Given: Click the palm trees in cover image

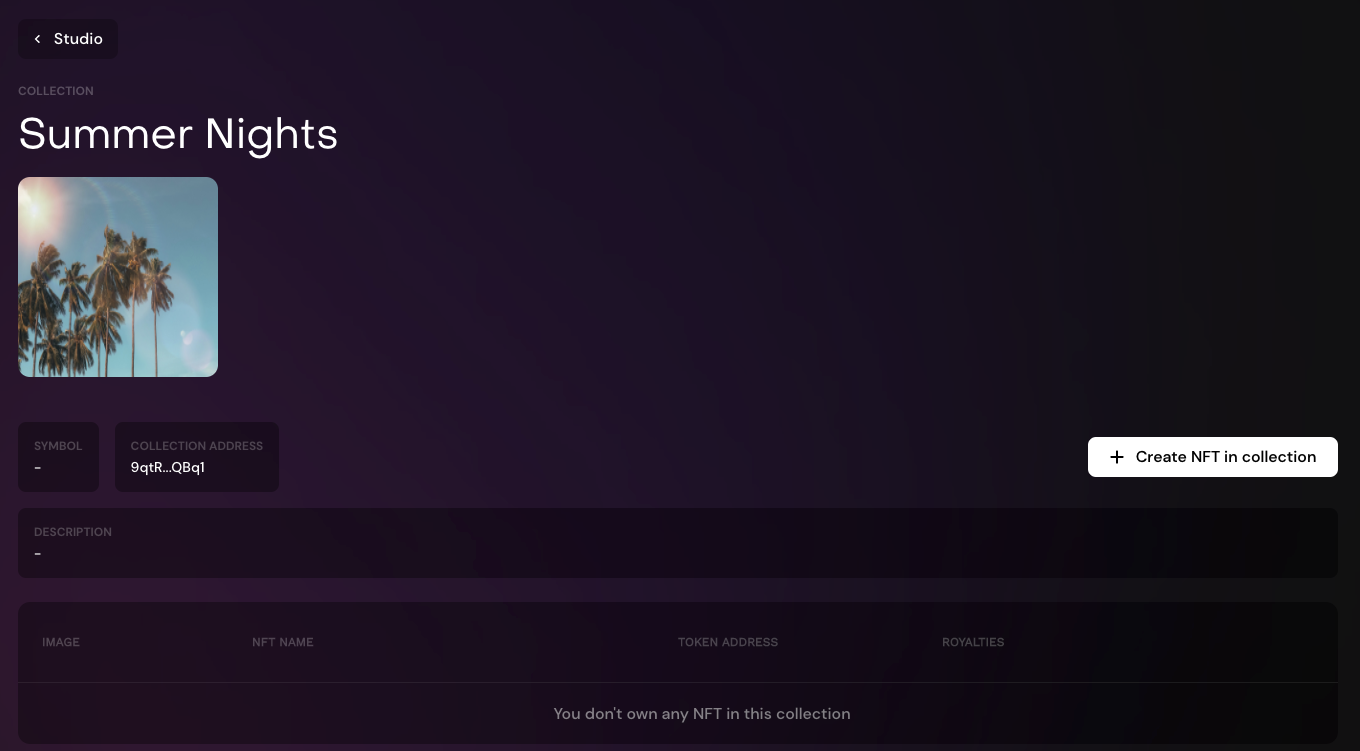Looking at the screenshot, I should (100, 300).
